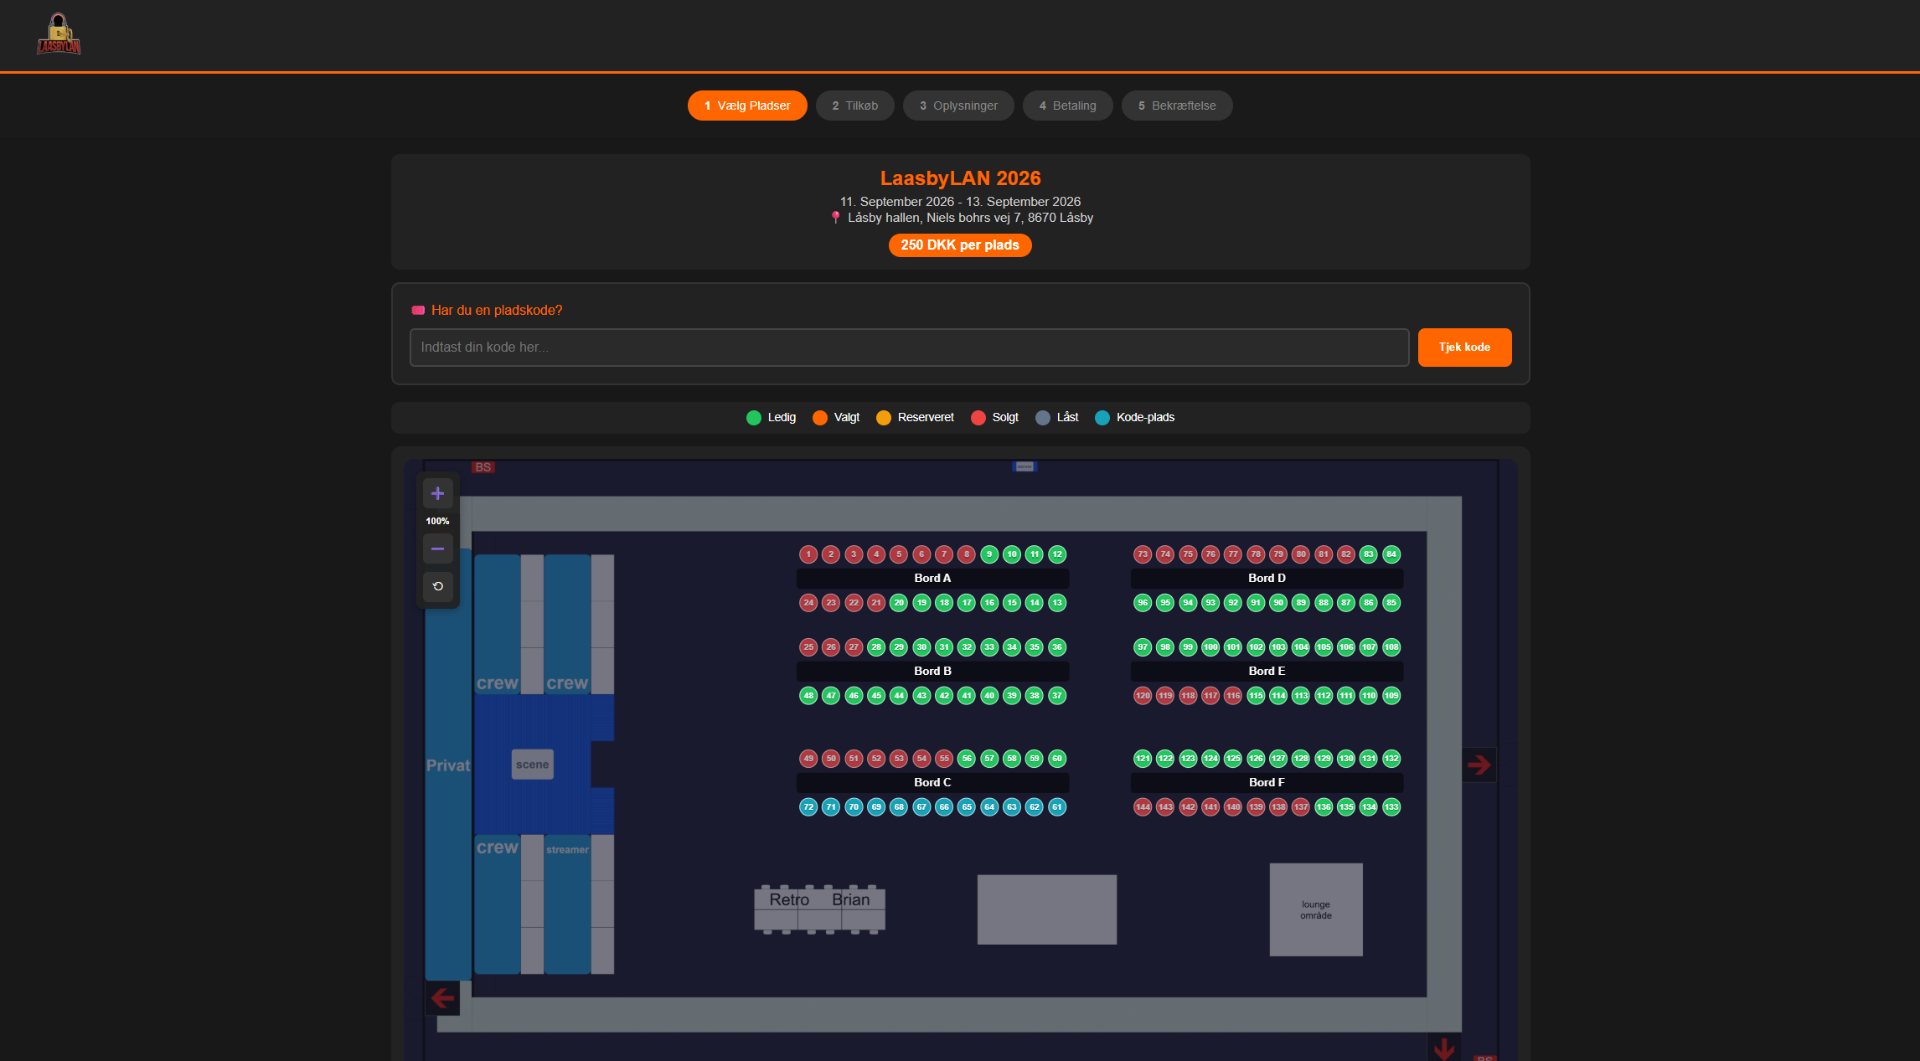The width and height of the screenshot is (1920, 1061).
Task: Click the 250 DKK per plads badge
Action: [960, 245]
